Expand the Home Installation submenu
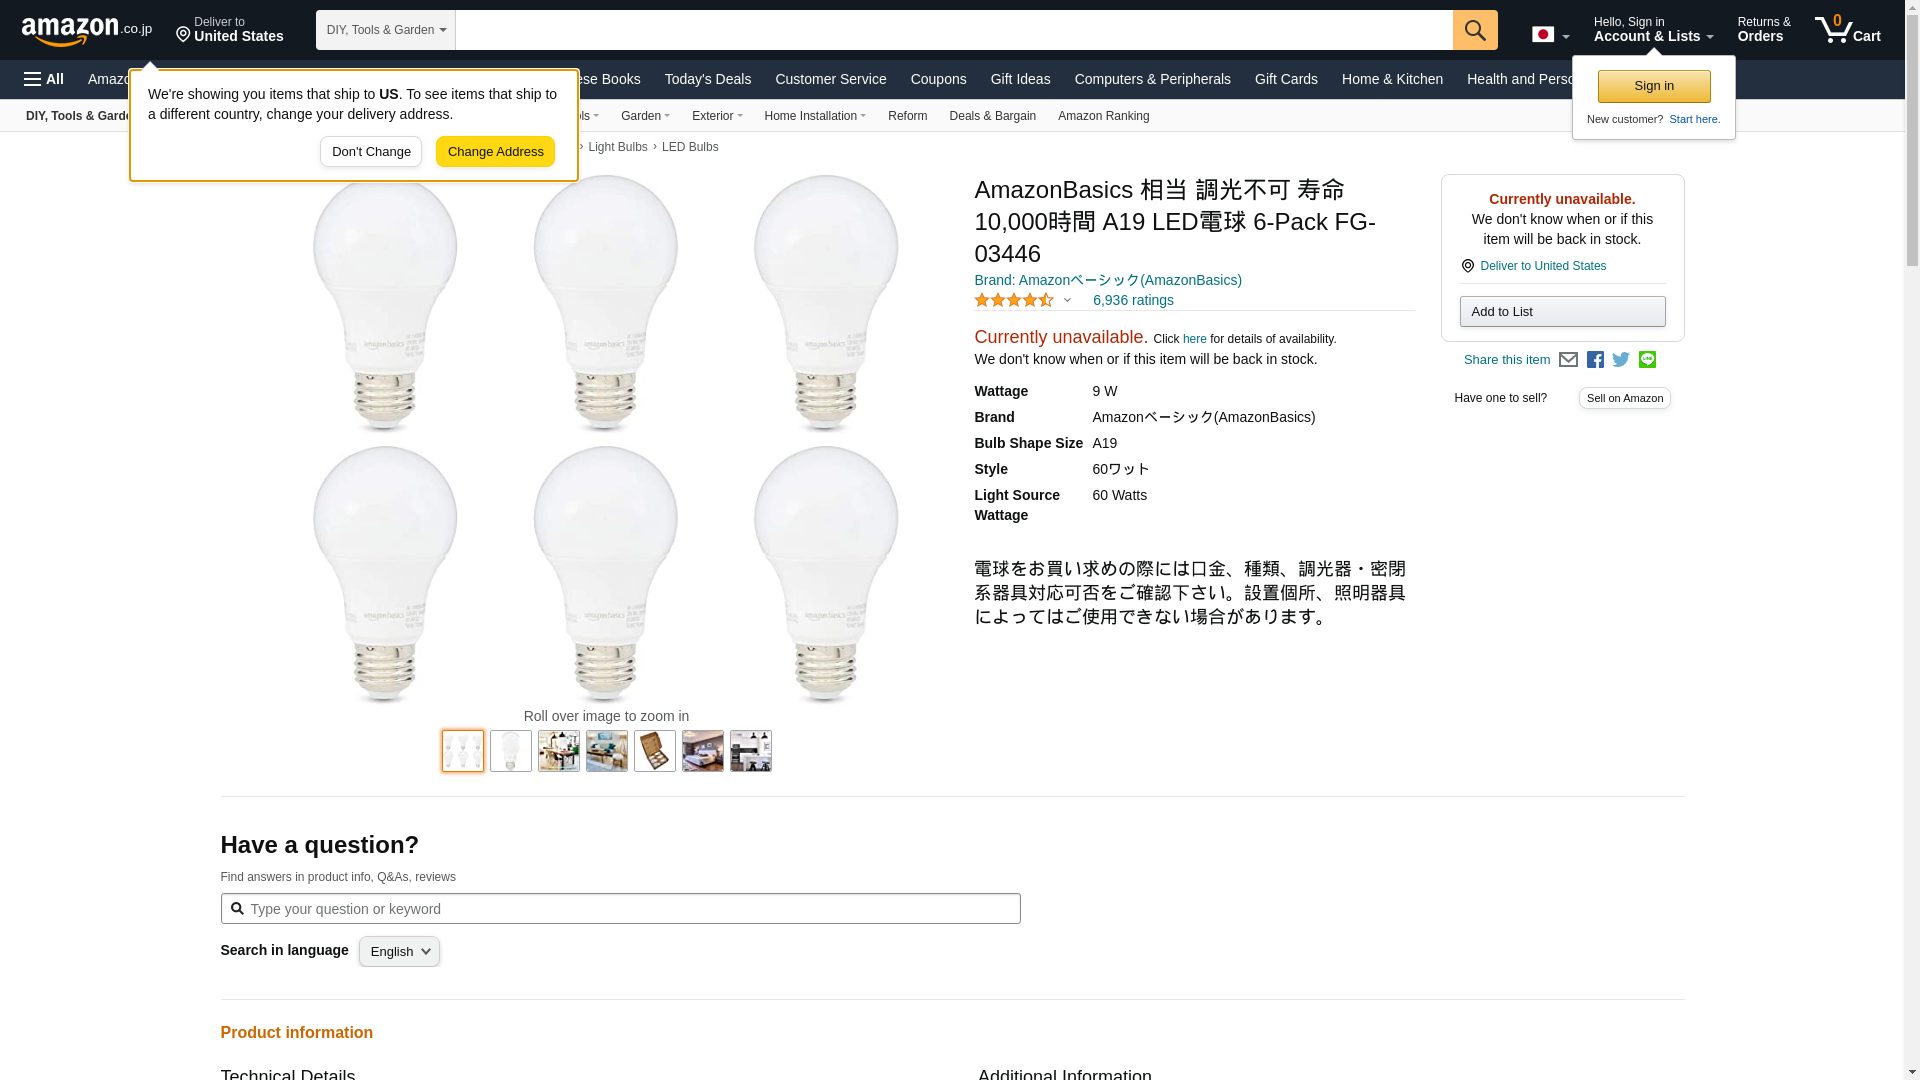1920x1080 pixels. [x=815, y=116]
